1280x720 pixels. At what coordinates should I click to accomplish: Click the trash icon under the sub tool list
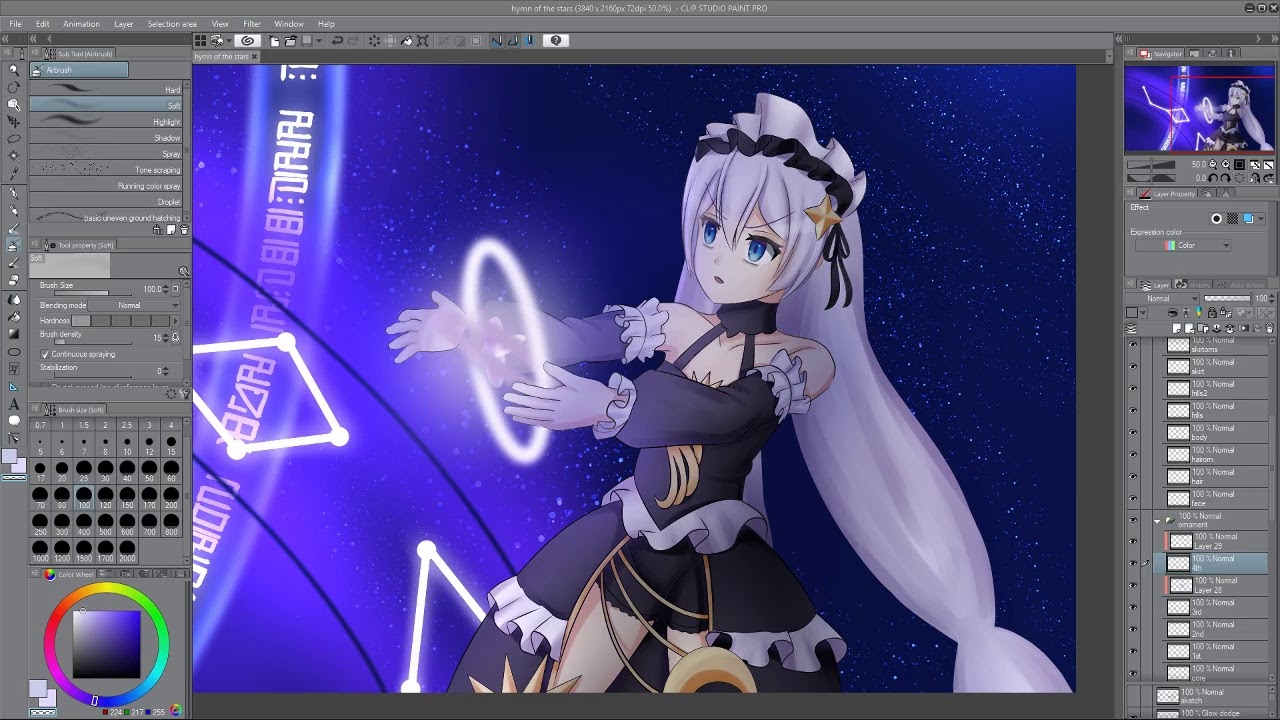tap(184, 230)
